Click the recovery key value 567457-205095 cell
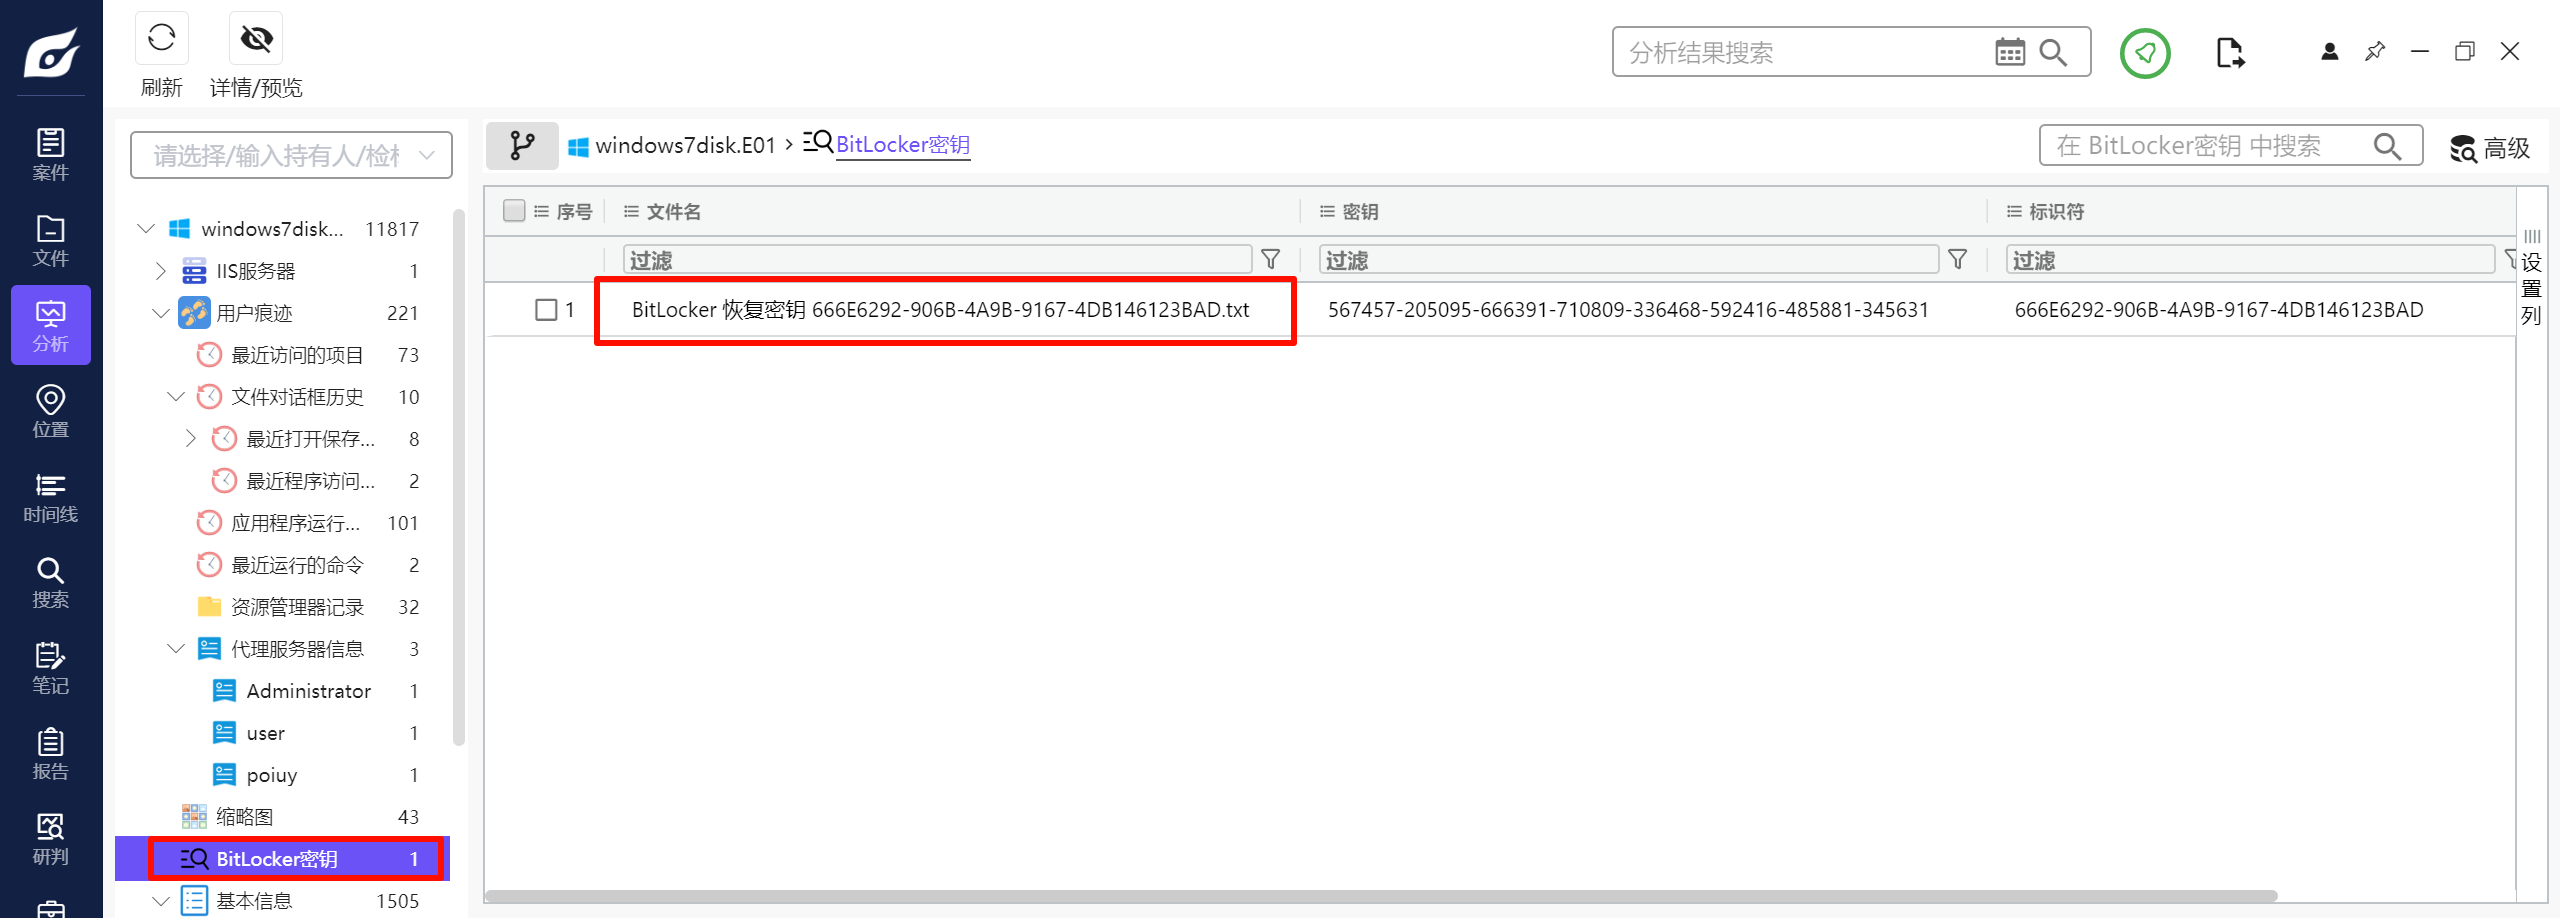The width and height of the screenshot is (2560, 918). point(1628,310)
